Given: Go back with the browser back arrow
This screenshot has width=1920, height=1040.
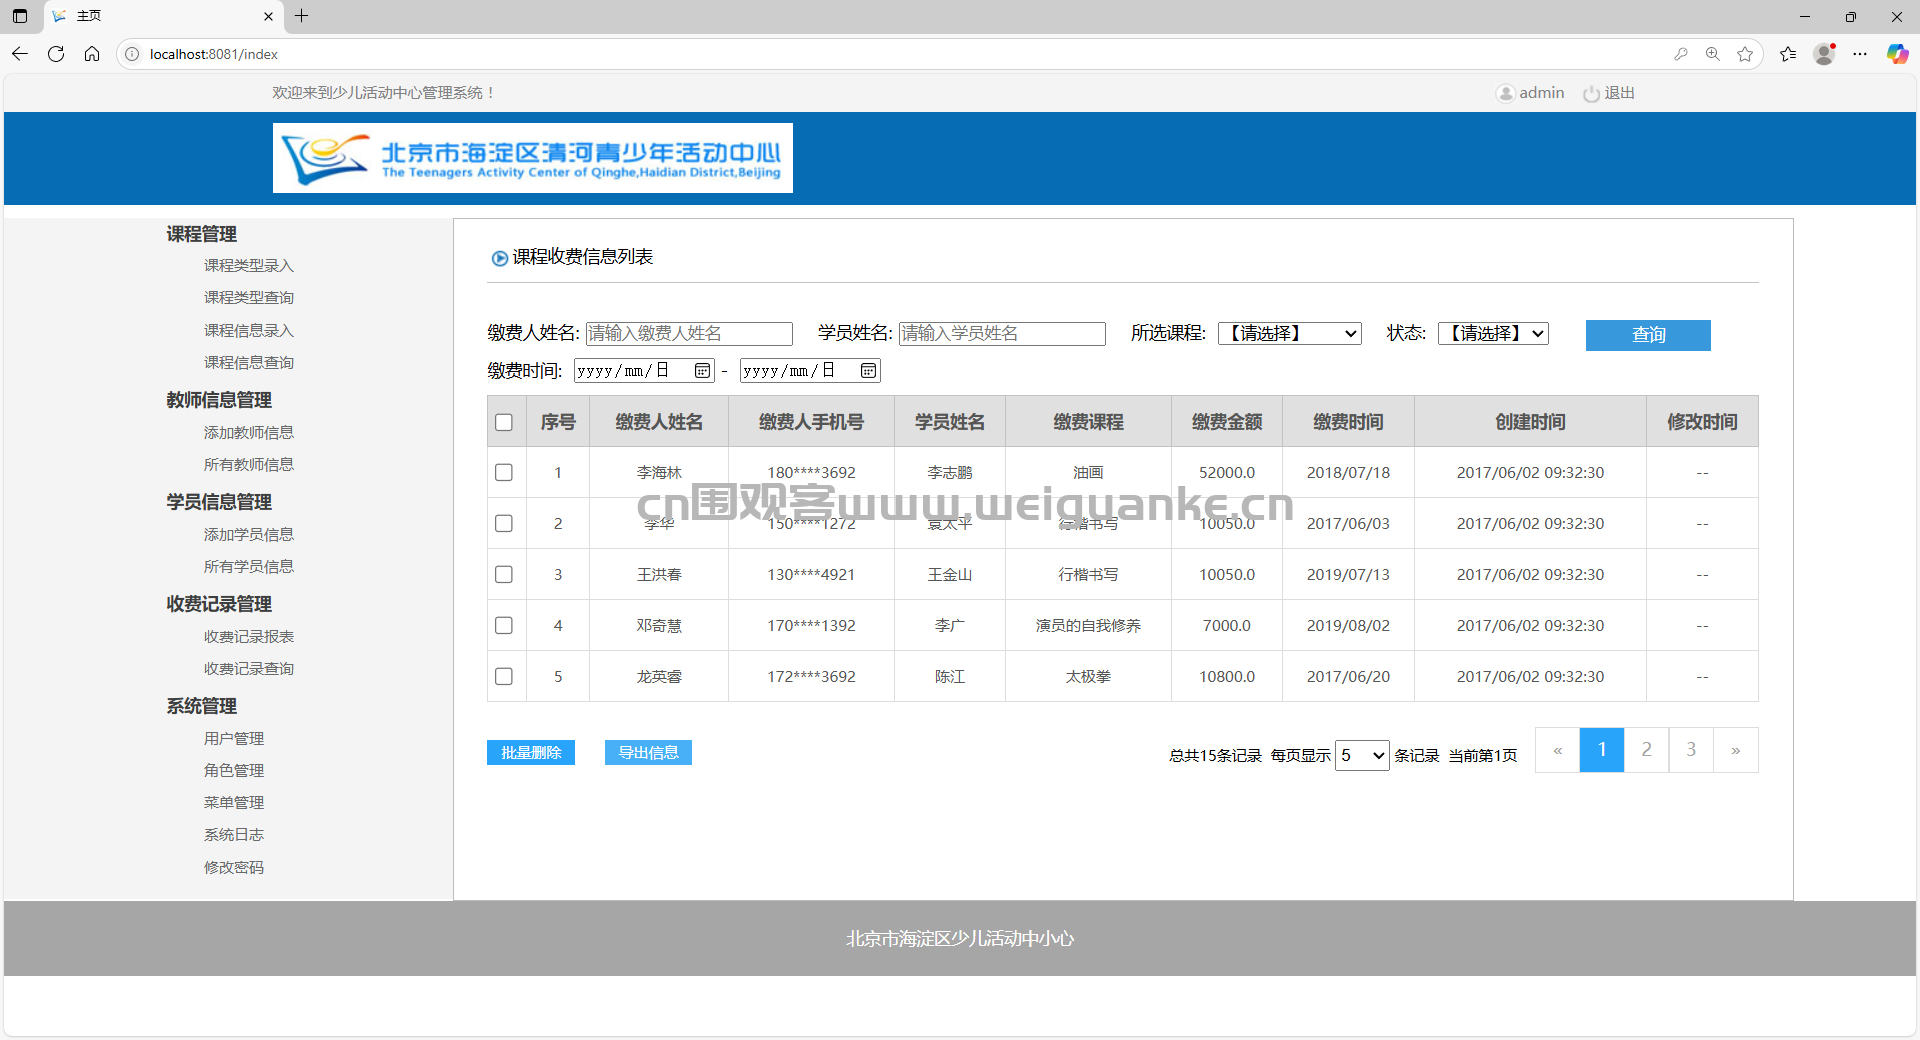Looking at the screenshot, I should (x=20, y=54).
